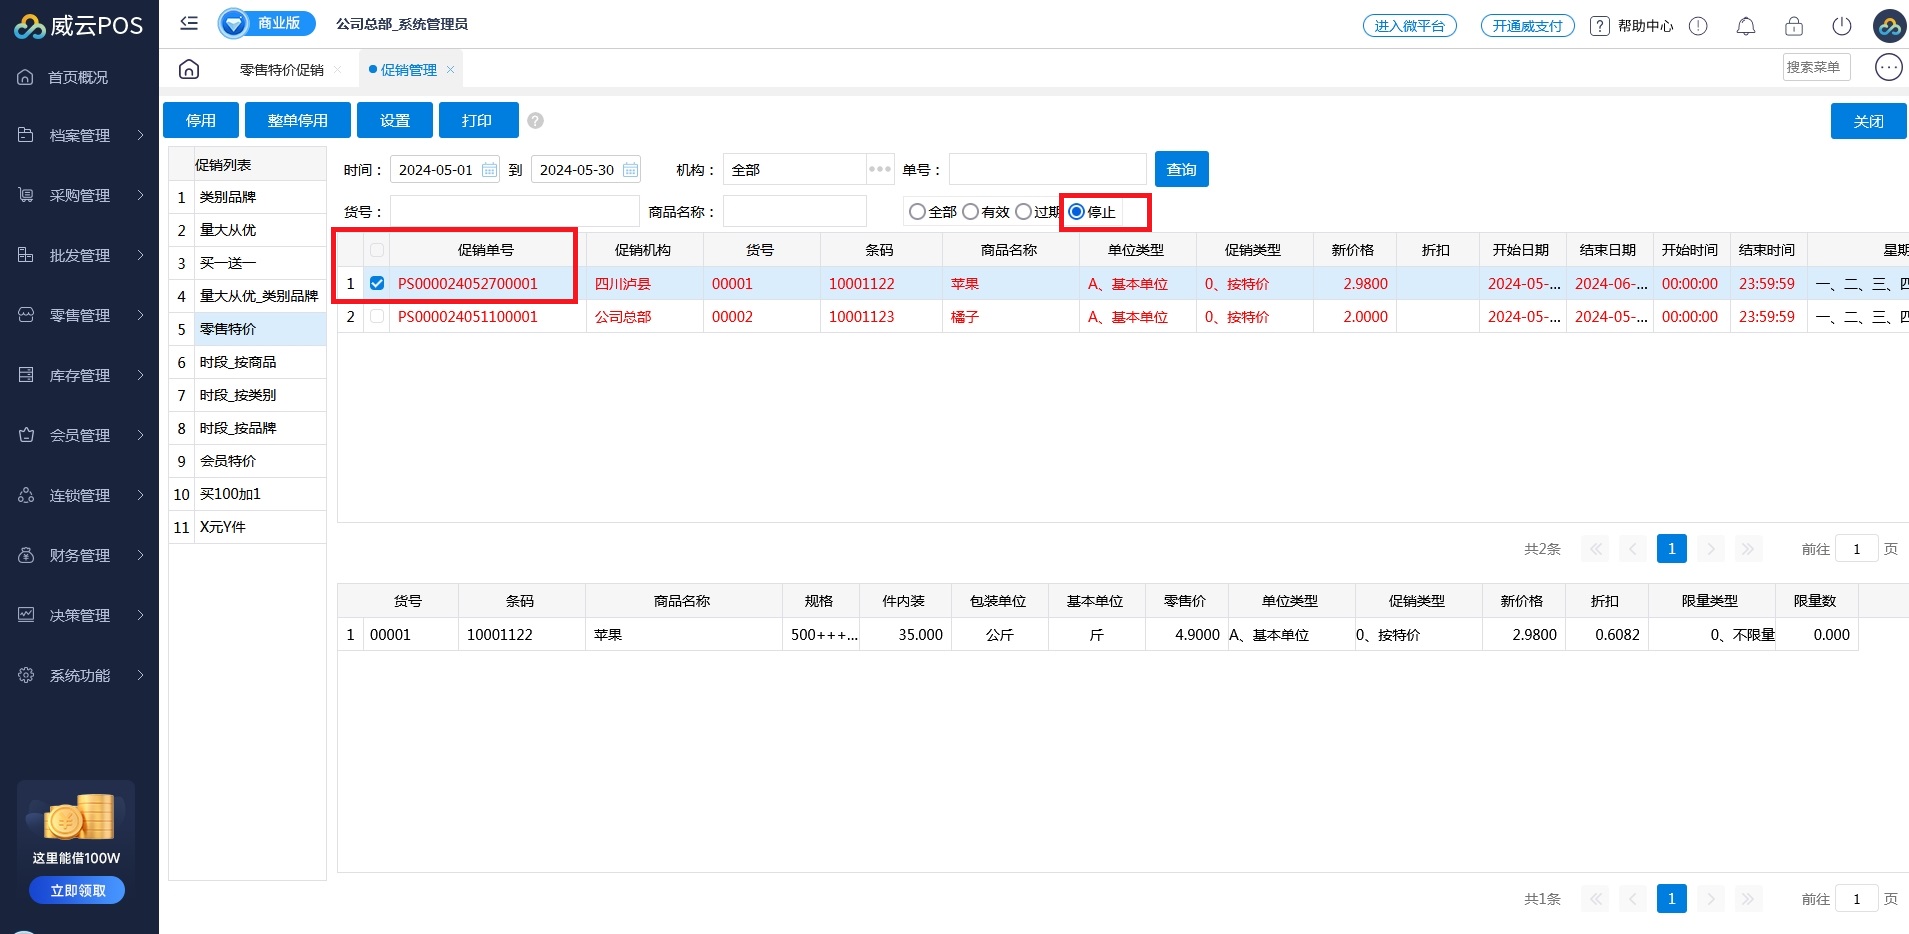Click the power logout icon
Image resolution: width=1909 pixels, height=934 pixels.
pos(1841,26)
